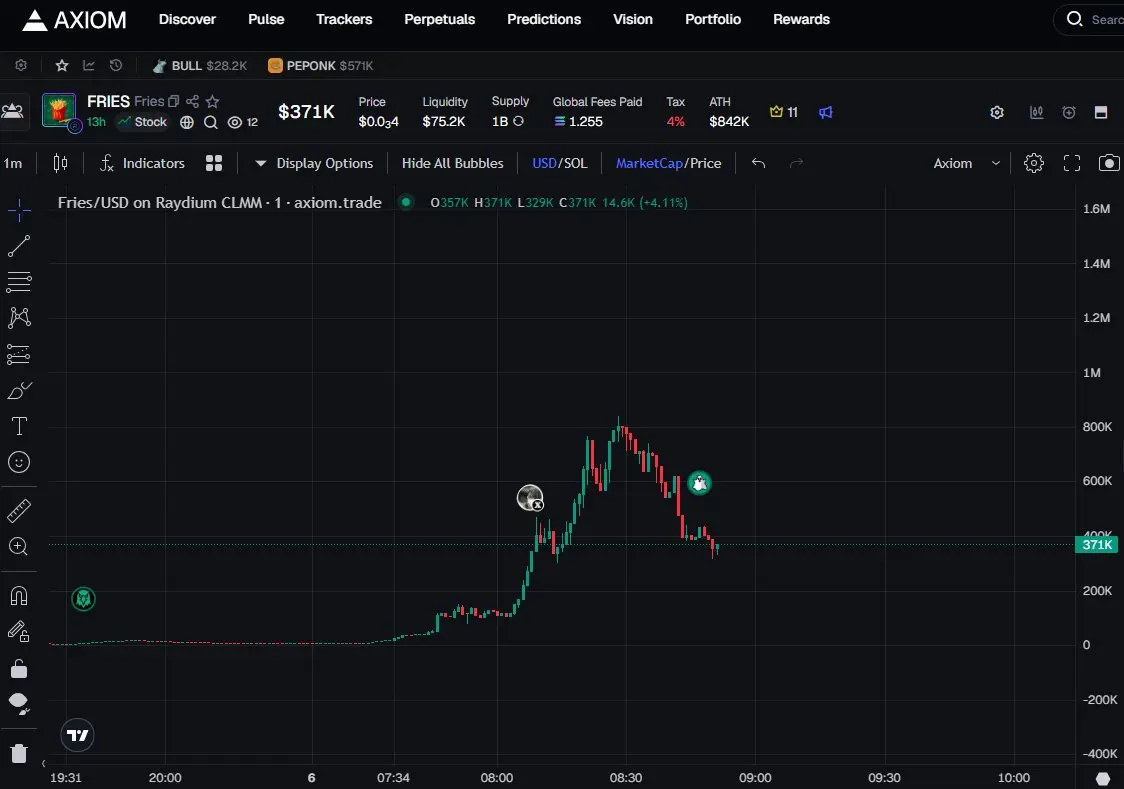Select the trend line drawing tool
This screenshot has height=789, width=1124.
pos(19,246)
